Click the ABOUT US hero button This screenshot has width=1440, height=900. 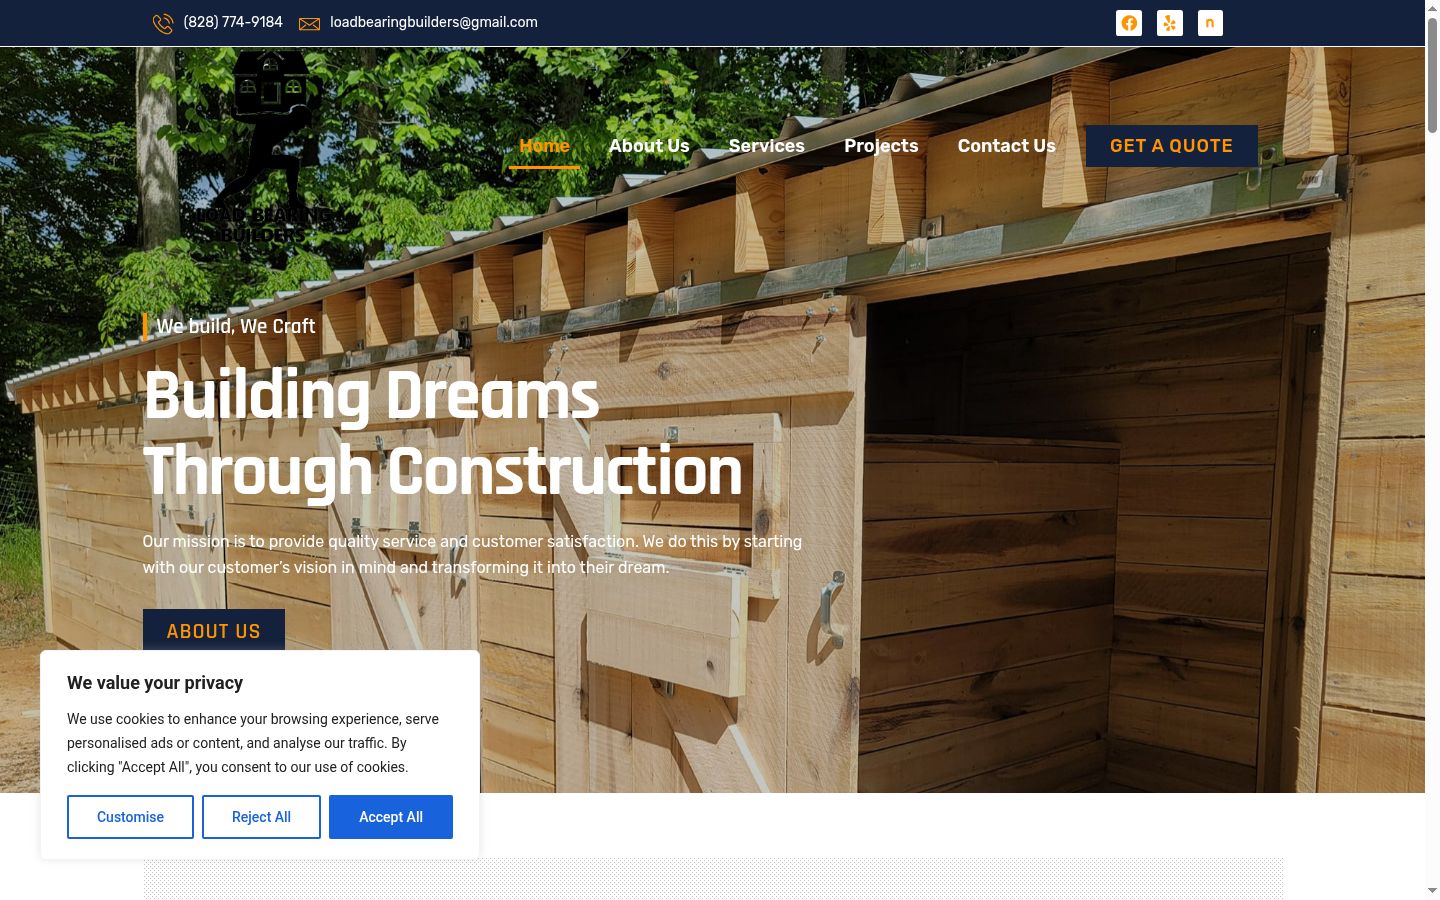(214, 630)
